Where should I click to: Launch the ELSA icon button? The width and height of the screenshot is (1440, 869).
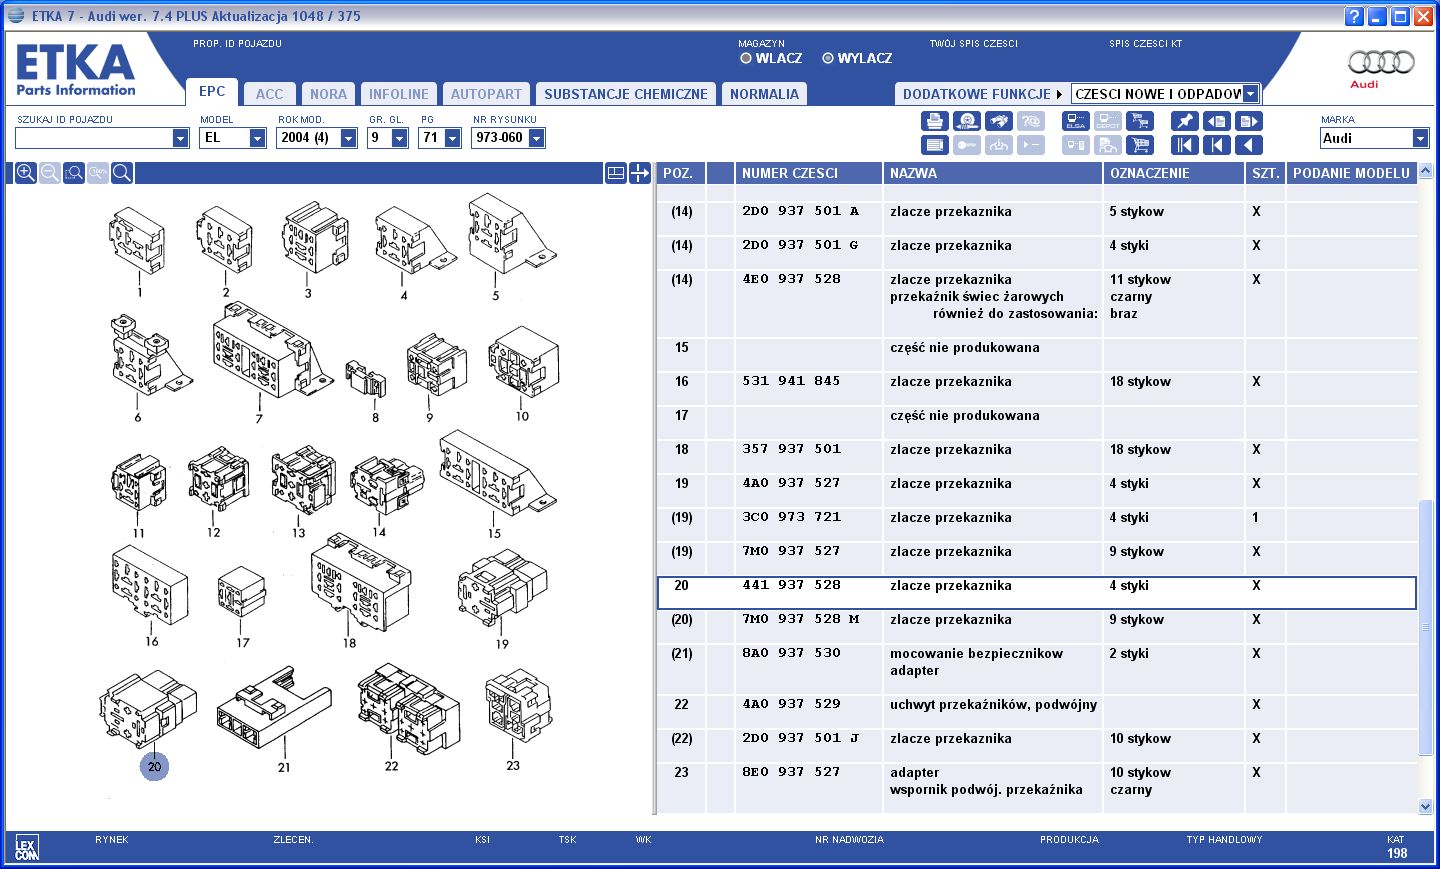click(x=1076, y=121)
